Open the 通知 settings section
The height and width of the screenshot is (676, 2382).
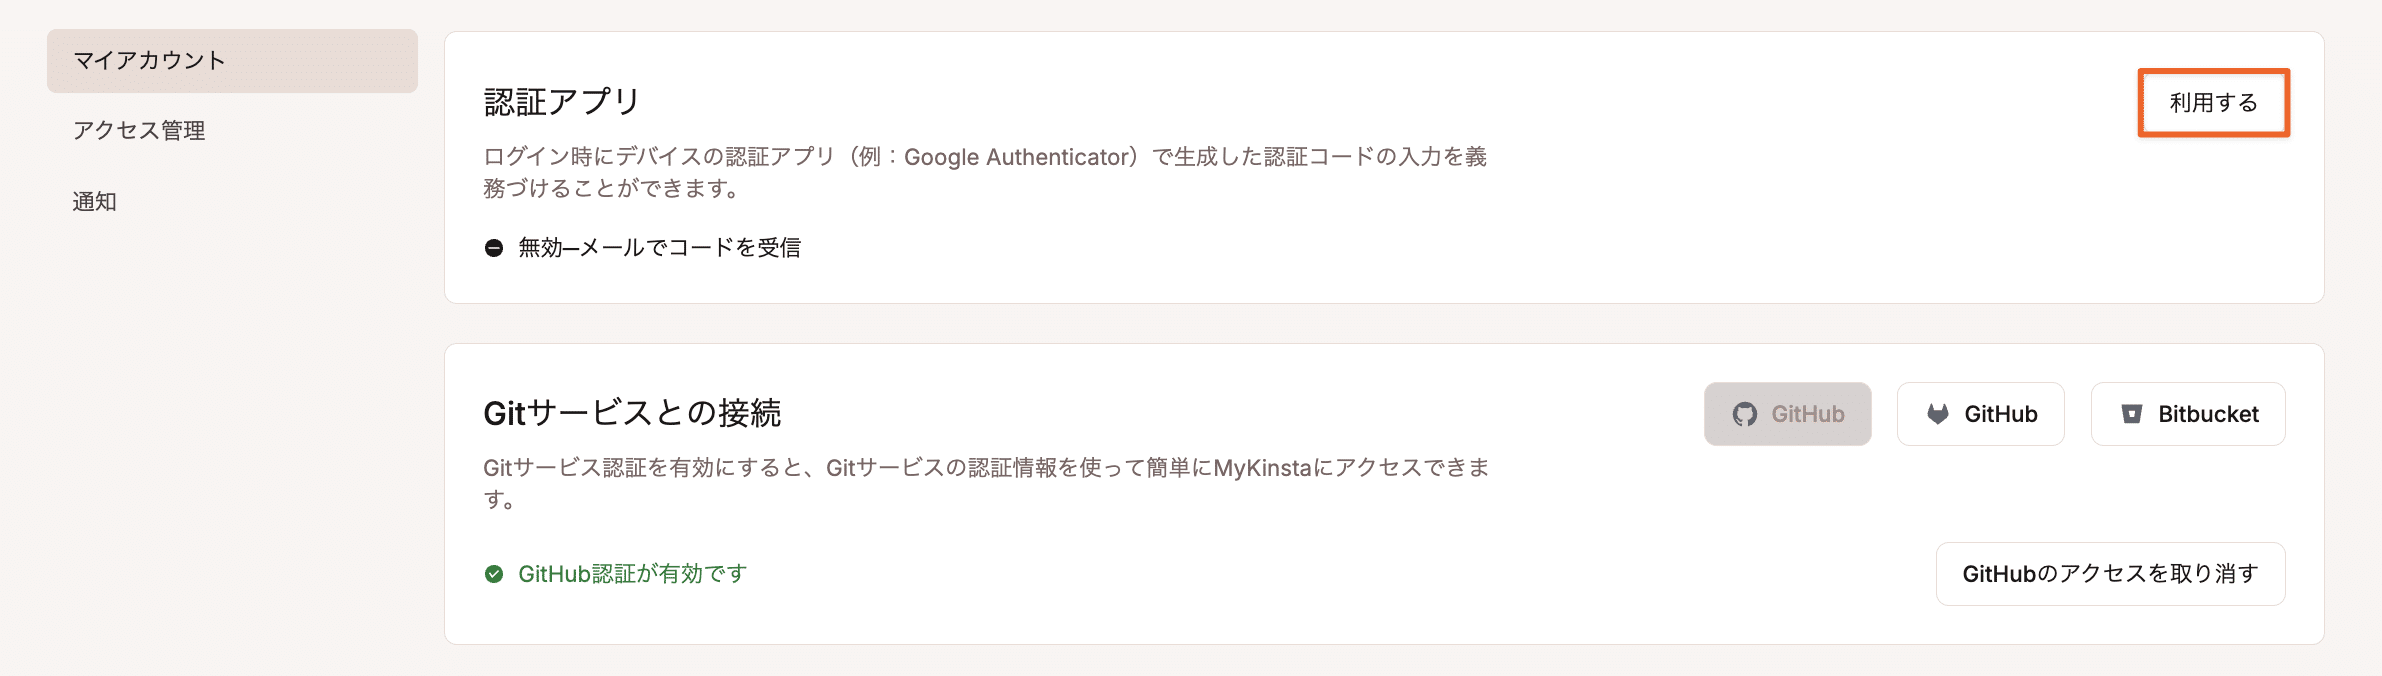93,202
